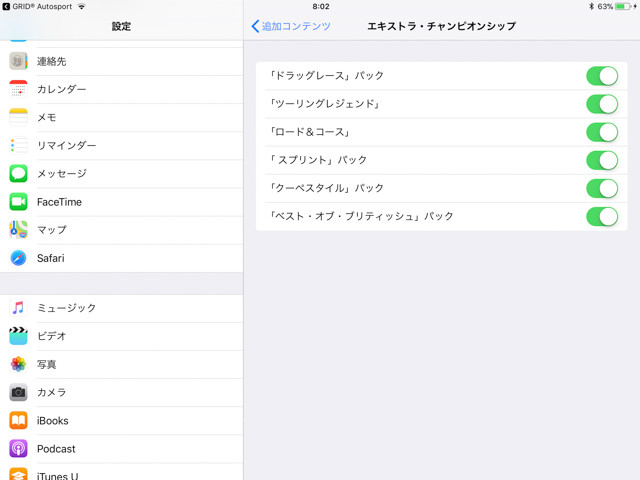Tap the Maps (マップ) icon
The height and width of the screenshot is (480, 640).
click(18, 230)
